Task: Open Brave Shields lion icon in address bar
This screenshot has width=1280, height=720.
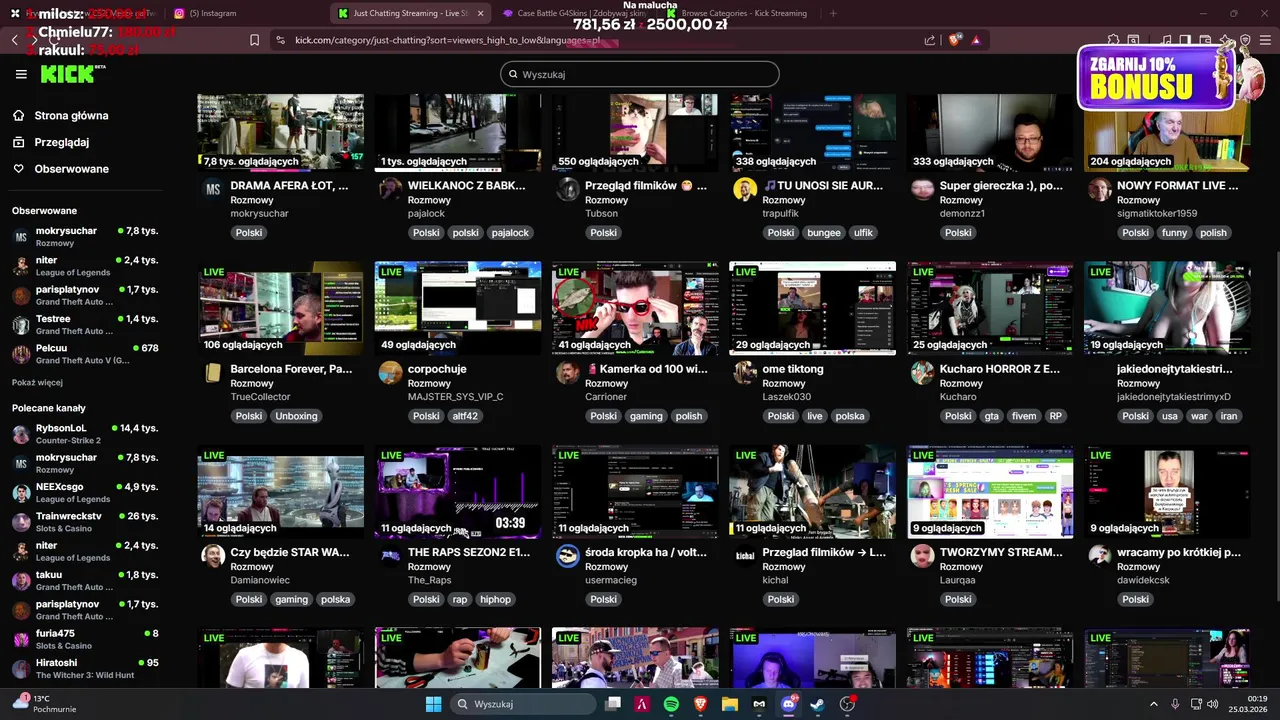Action: pyautogui.click(x=954, y=40)
